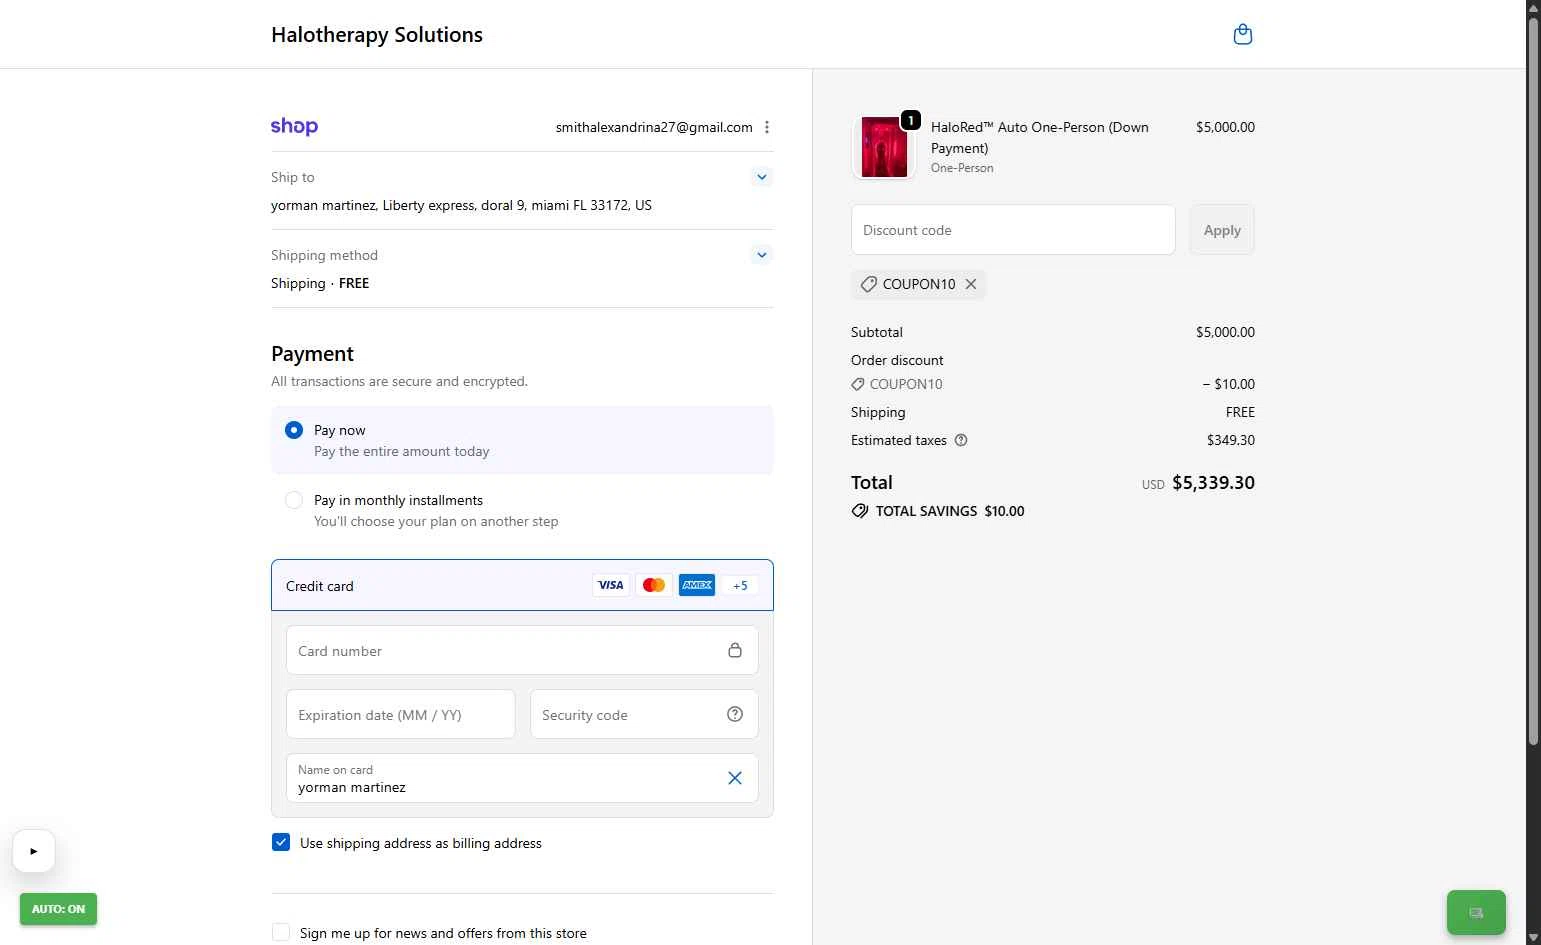Show Estimated taxes info tooltip
The width and height of the screenshot is (1541, 945).
tap(961, 440)
